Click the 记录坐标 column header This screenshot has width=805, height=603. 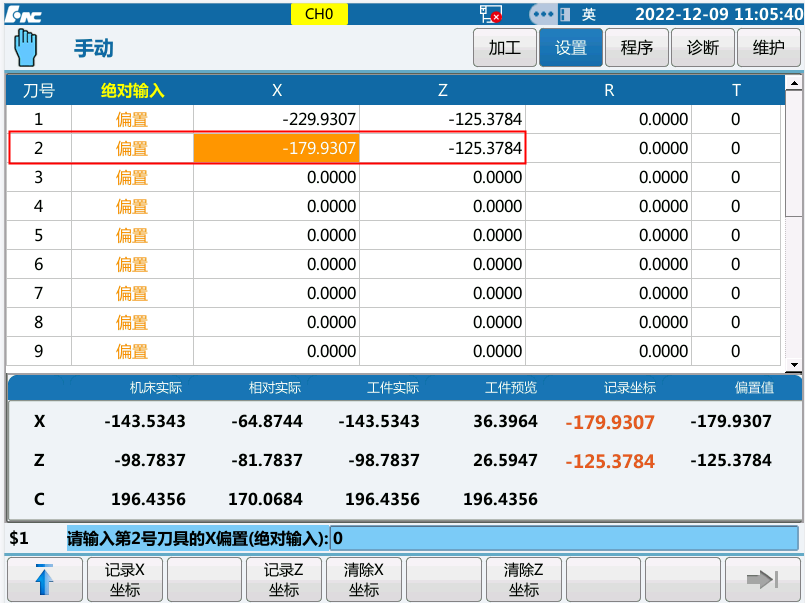[629, 387]
